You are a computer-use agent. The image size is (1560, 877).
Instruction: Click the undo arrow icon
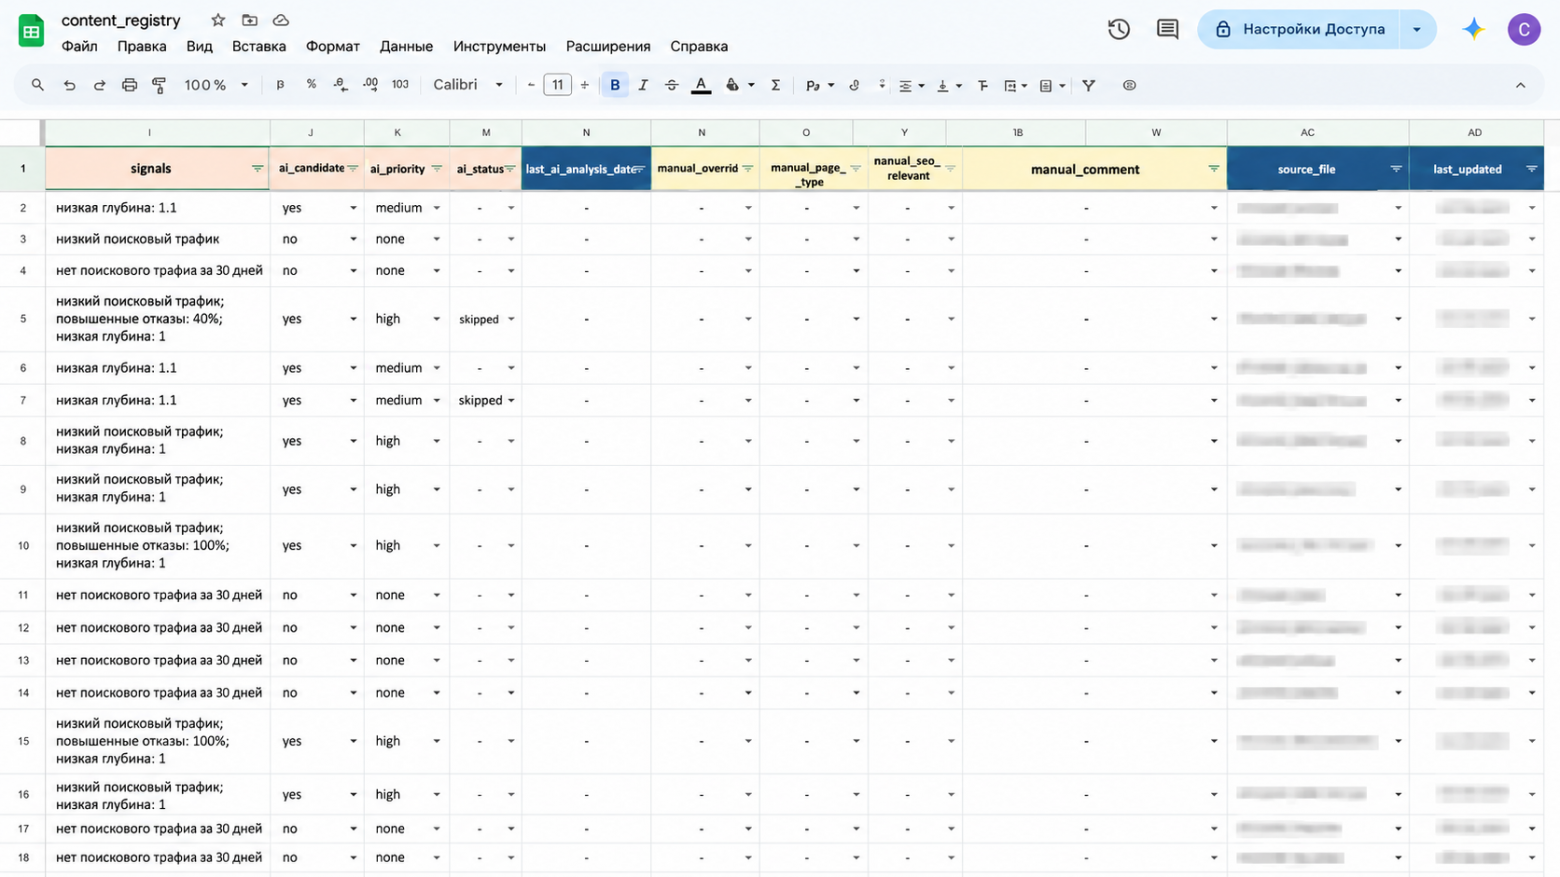coord(69,86)
